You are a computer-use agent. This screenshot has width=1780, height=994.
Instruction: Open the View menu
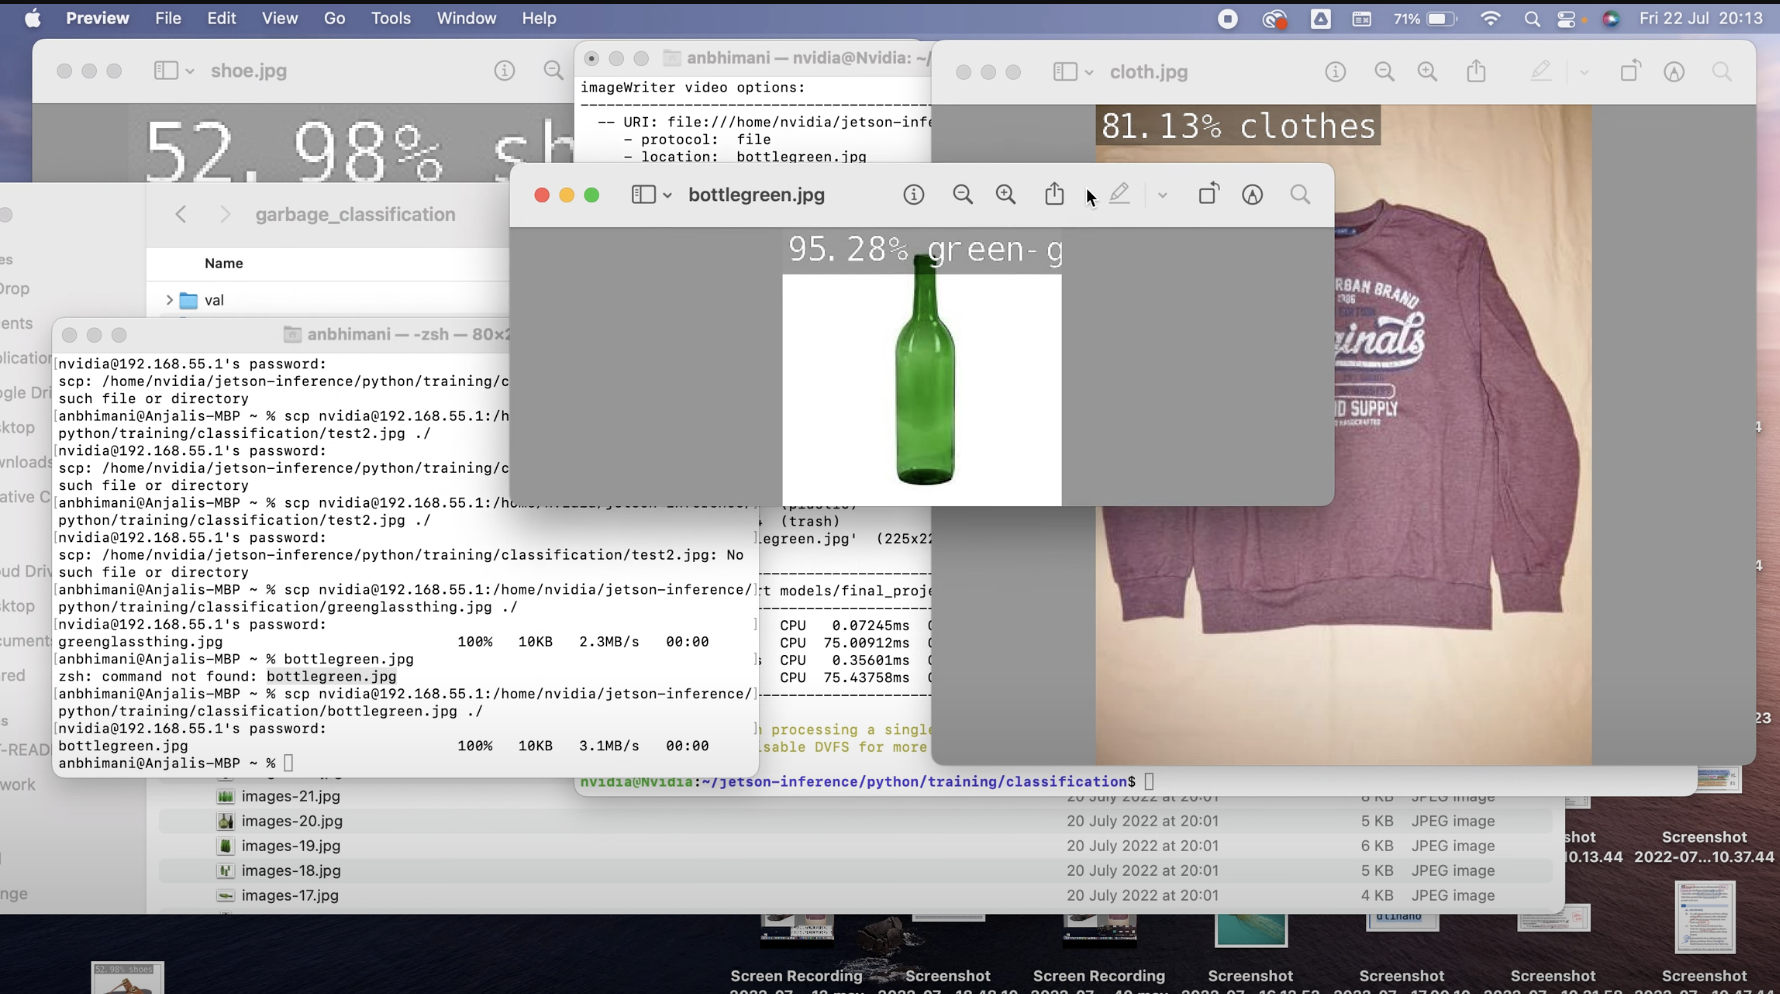[x=280, y=18]
